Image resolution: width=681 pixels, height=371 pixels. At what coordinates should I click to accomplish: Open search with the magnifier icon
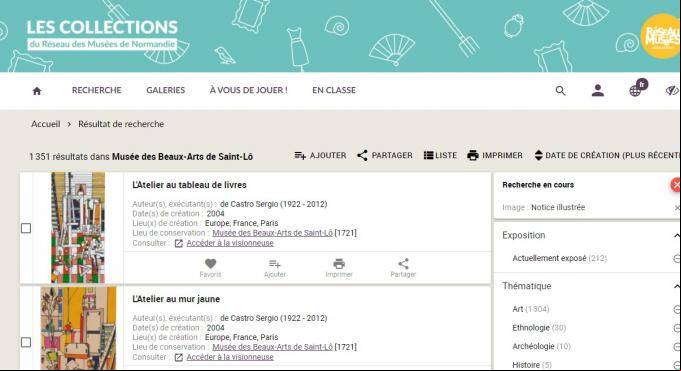click(x=560, y=91)
